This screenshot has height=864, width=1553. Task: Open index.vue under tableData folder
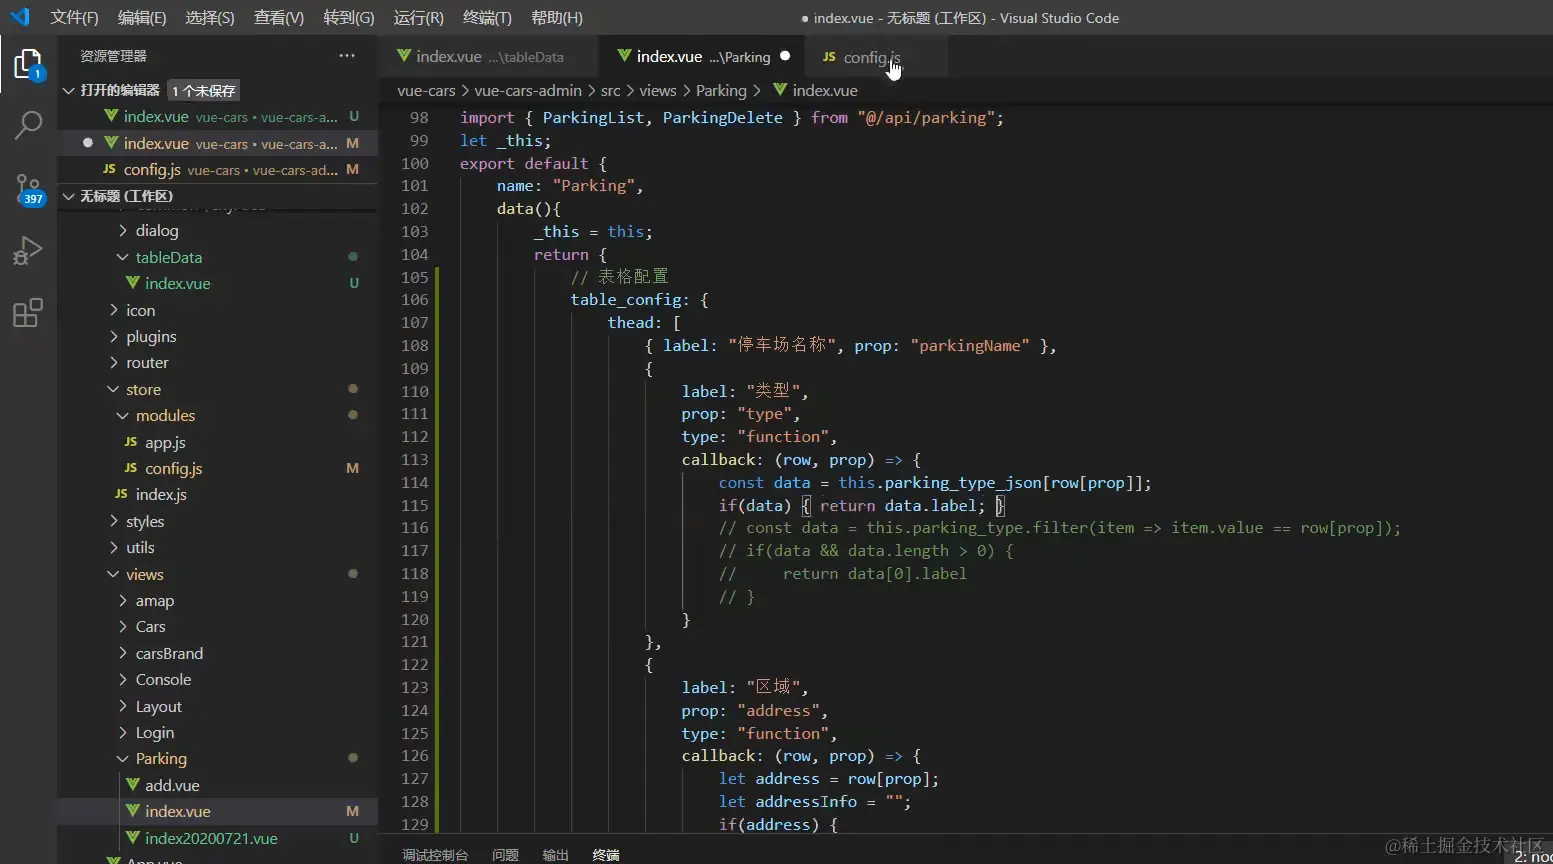[218, 284]
